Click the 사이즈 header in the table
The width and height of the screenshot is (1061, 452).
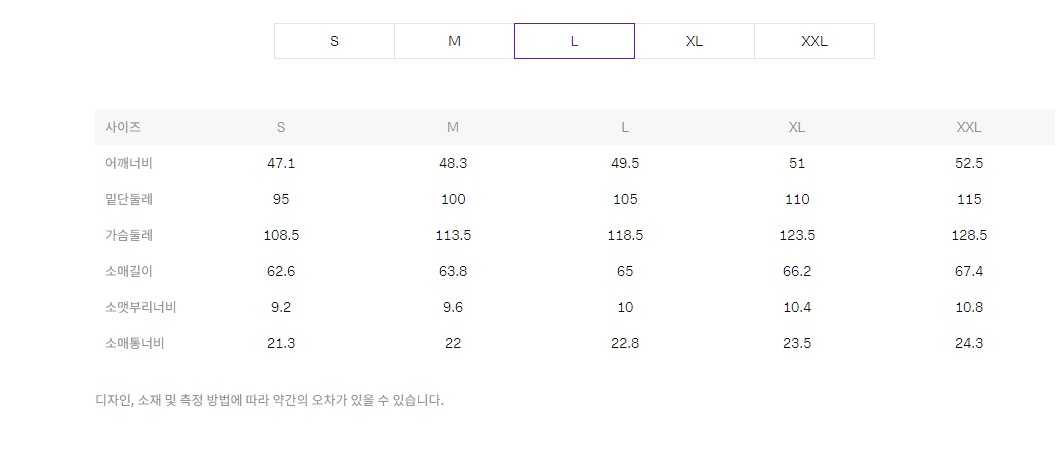click(123, 127)
